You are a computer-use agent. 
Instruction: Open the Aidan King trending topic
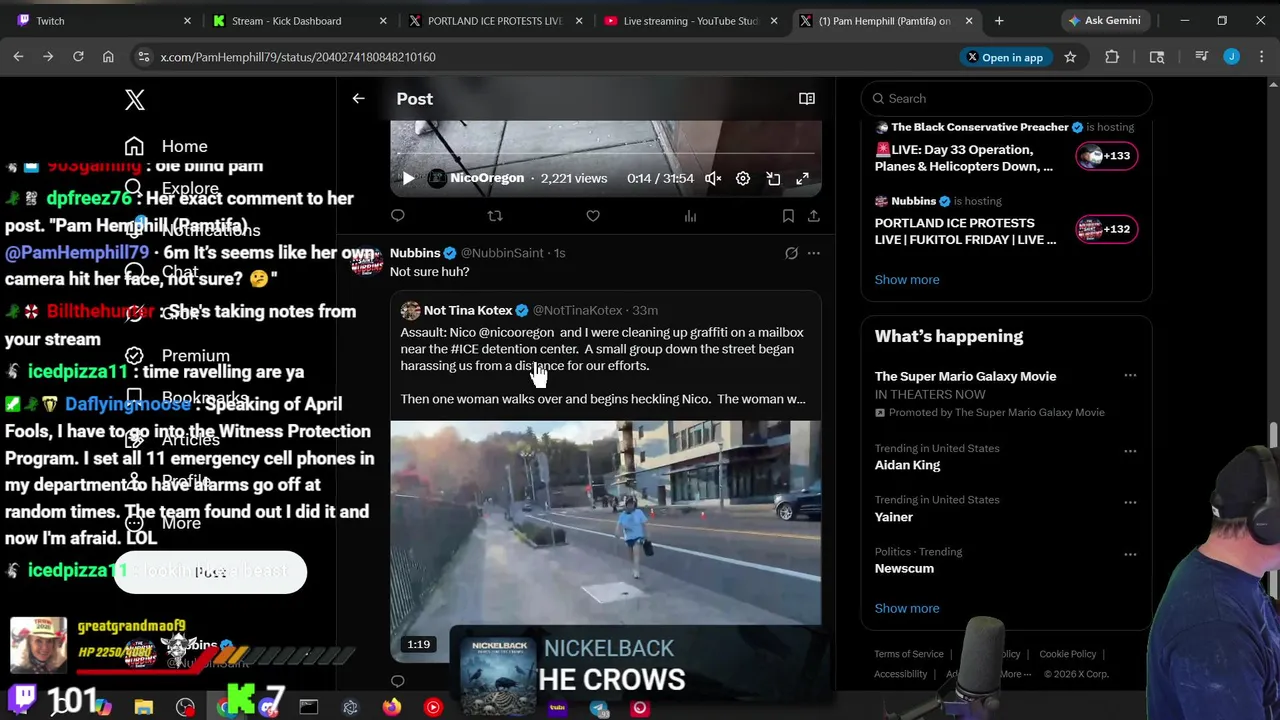pyautogui.click(x=908, y=465)
